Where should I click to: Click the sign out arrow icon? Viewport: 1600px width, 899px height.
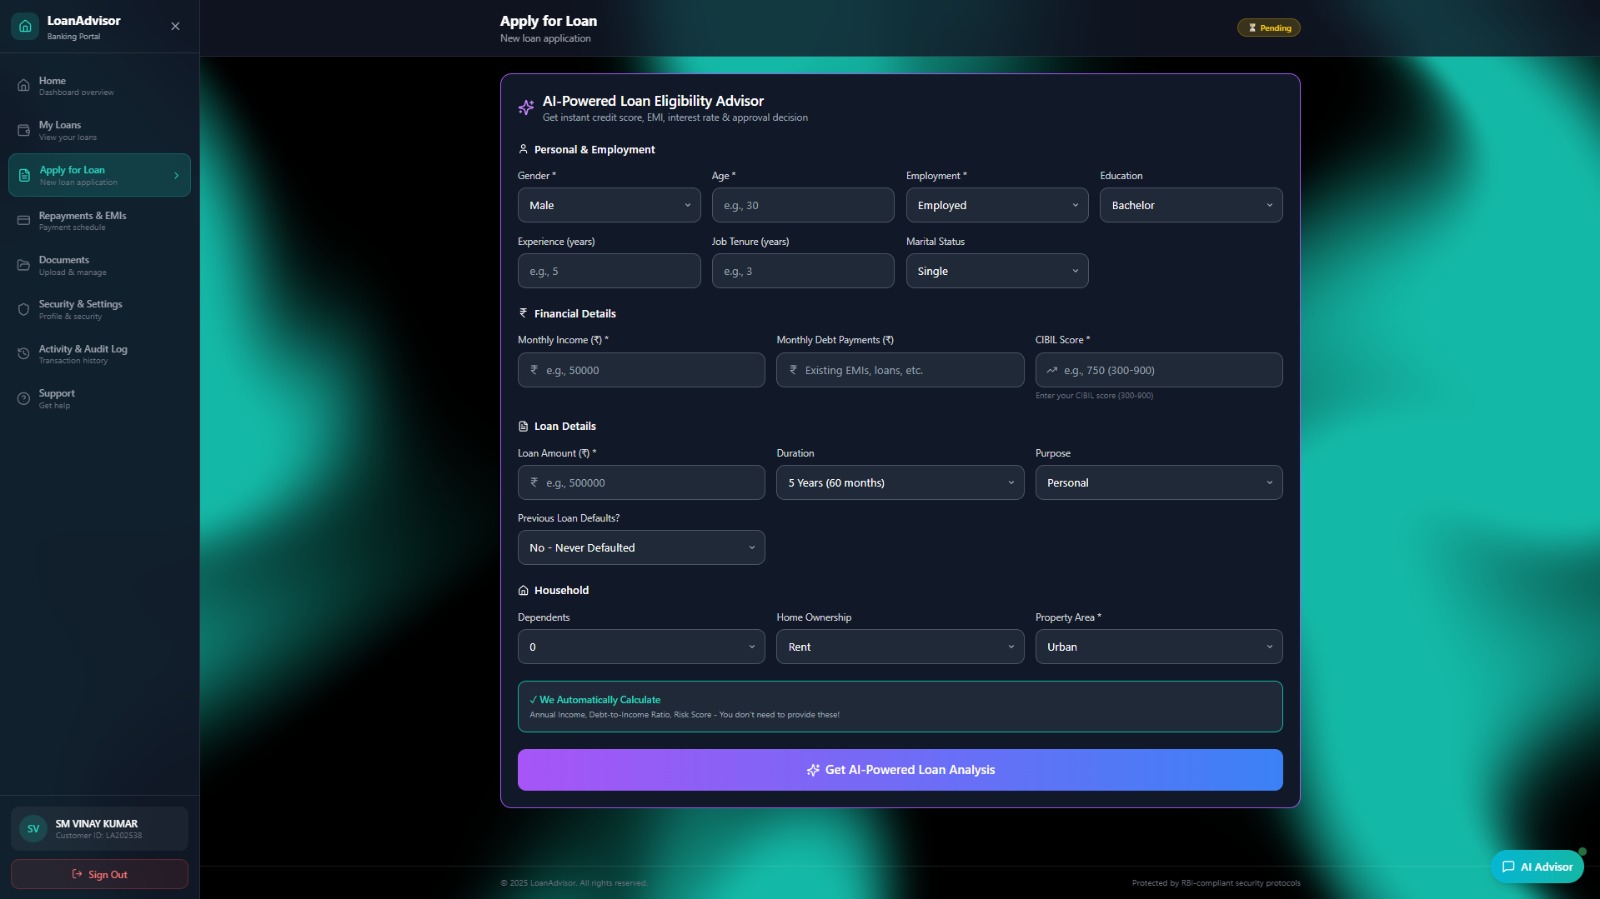[77, 874]
